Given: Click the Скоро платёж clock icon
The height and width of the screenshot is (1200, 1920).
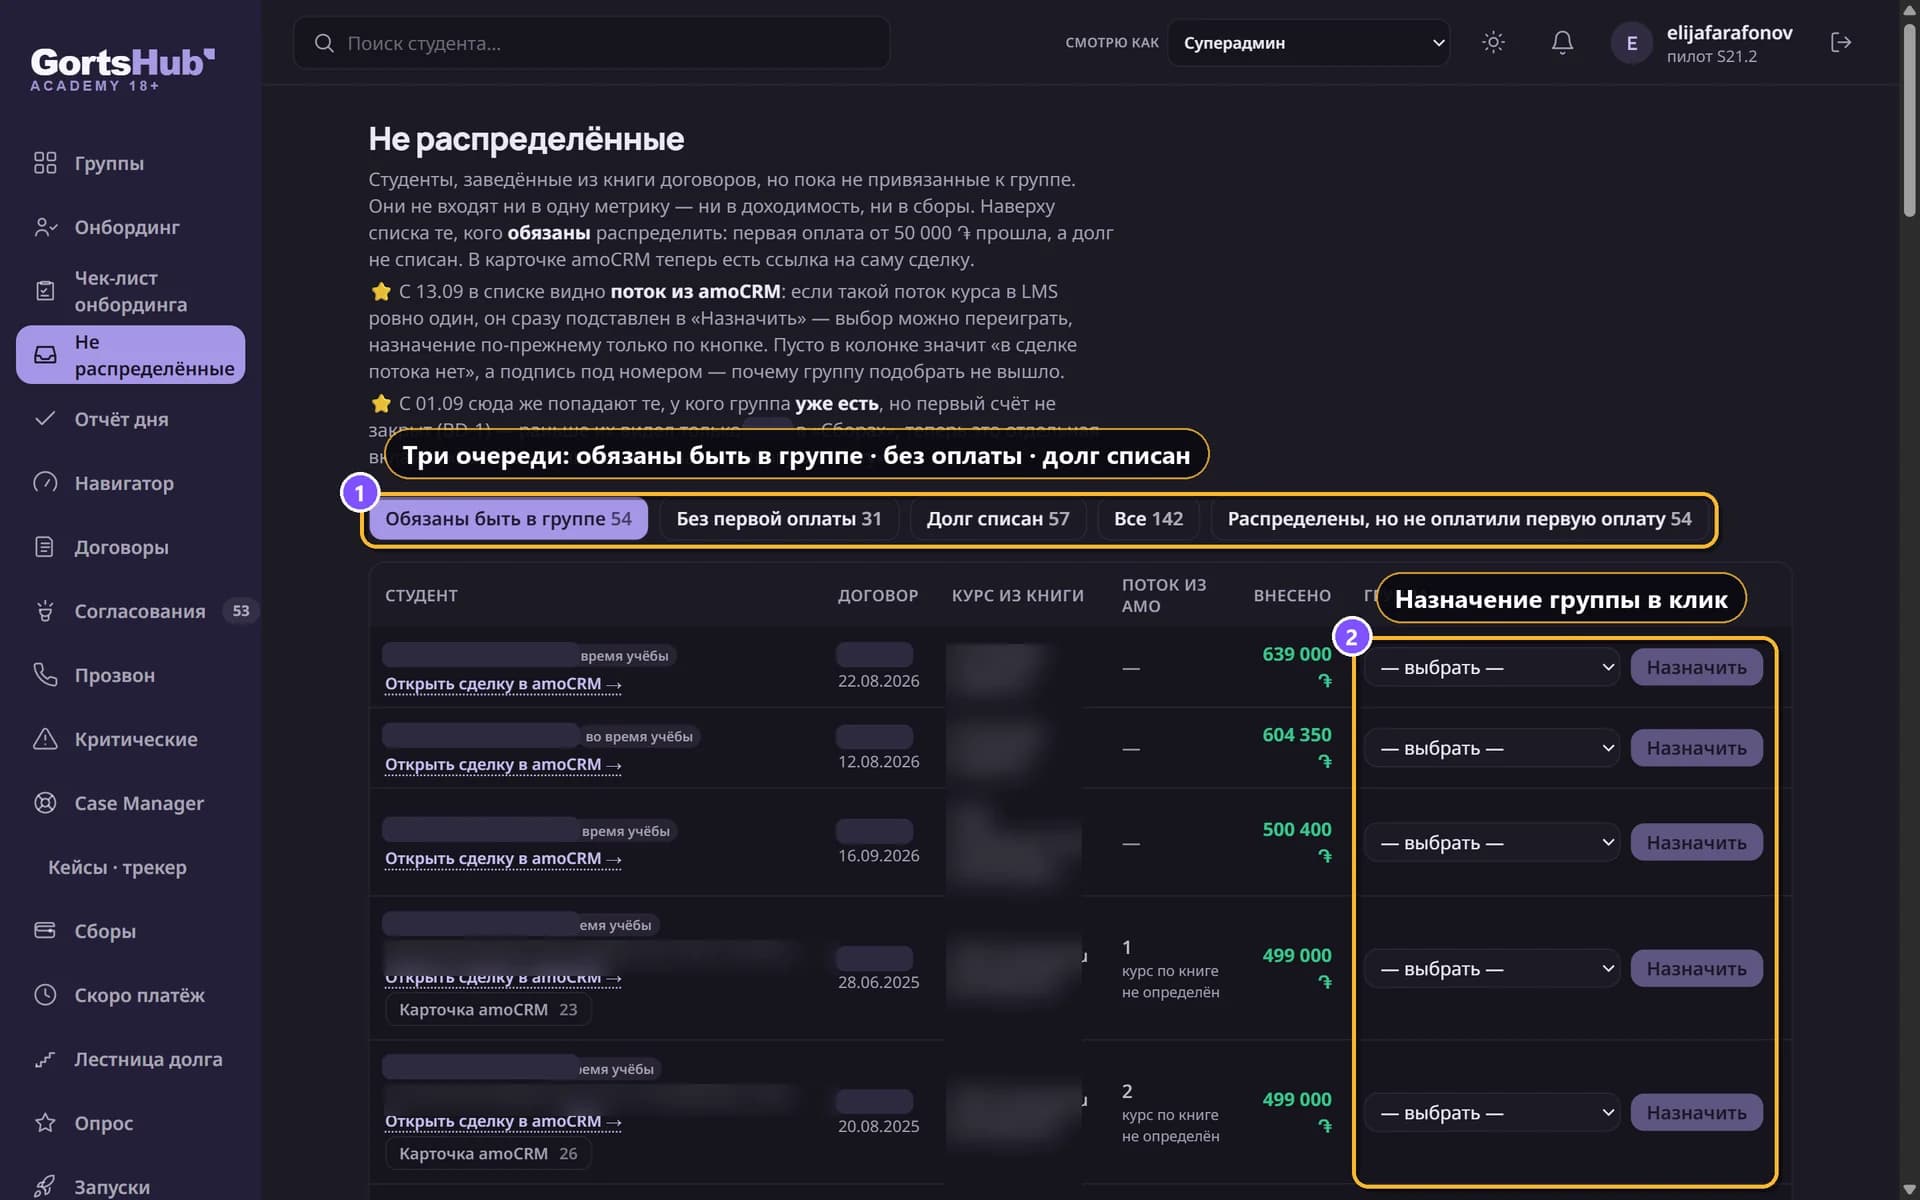Looking at the screenshot, I should (45, 995).
